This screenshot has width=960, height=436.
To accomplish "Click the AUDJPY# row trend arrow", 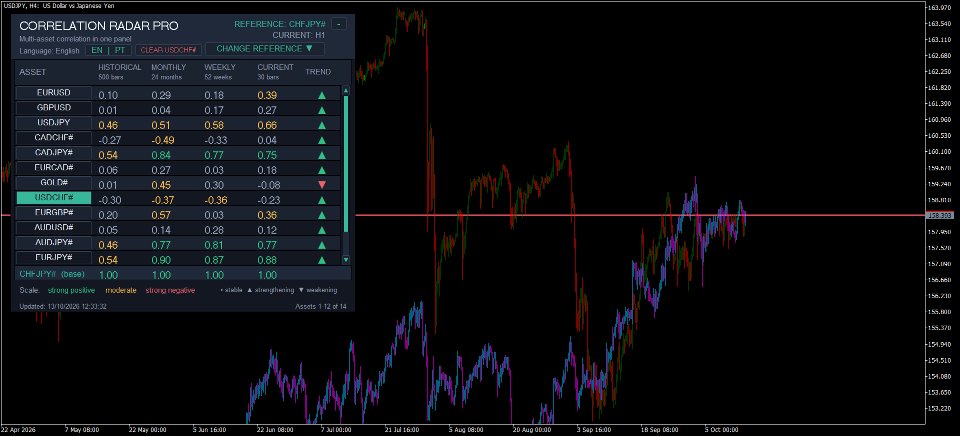I will (321, 245).
